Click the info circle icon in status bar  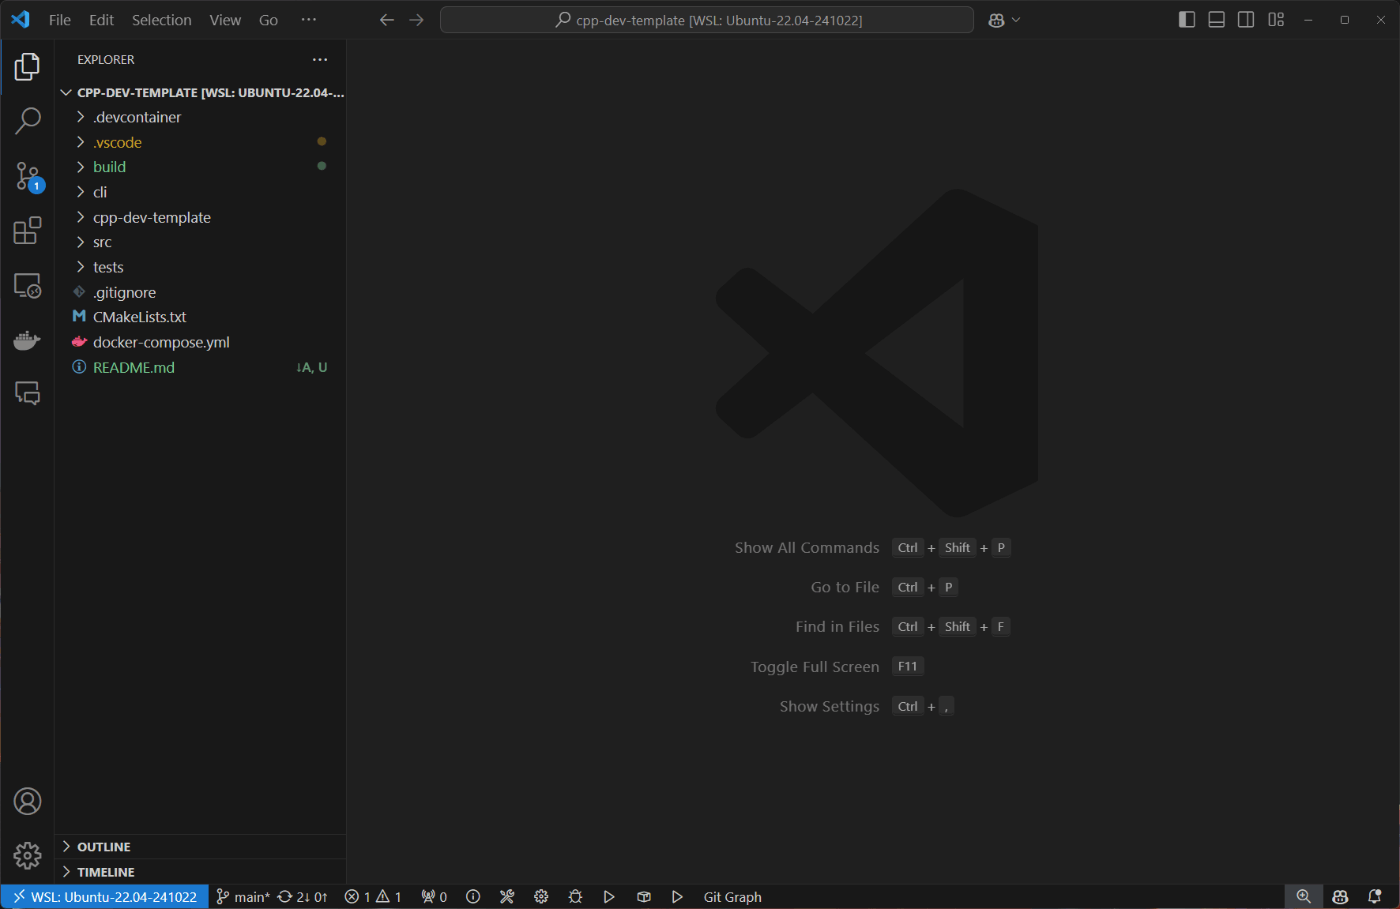pos(474,897)
